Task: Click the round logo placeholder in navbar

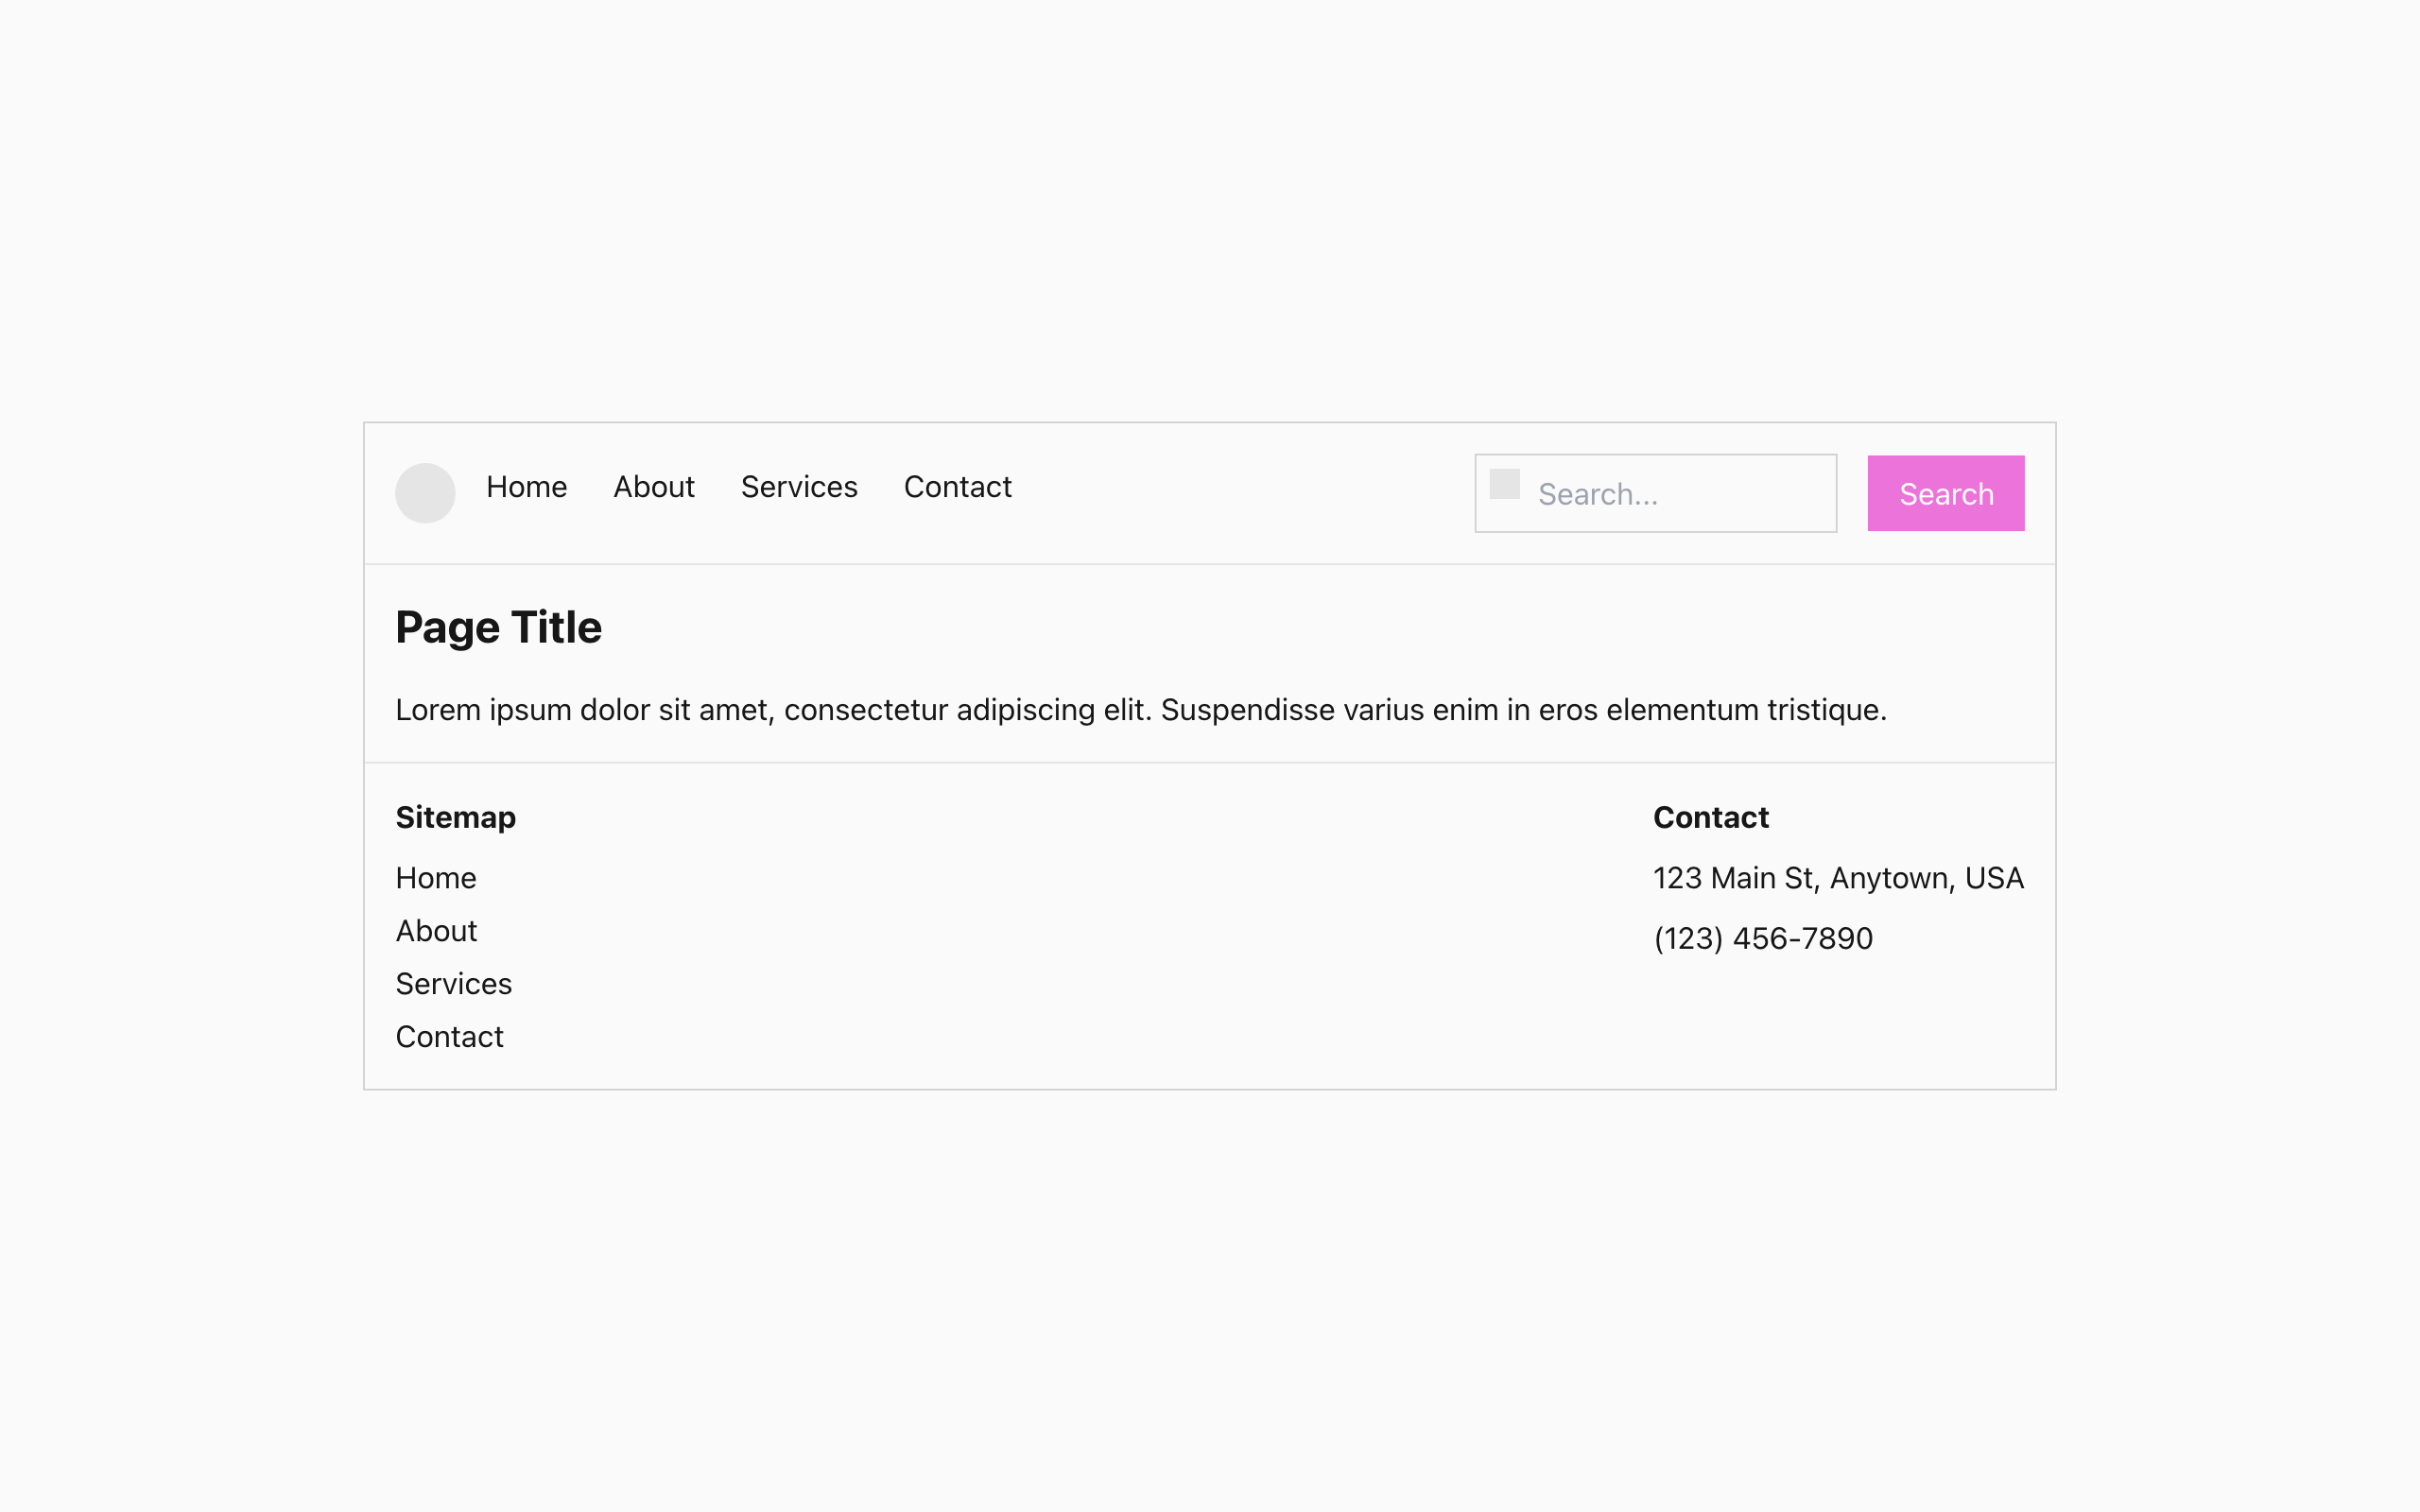Action: click(425, 493)
